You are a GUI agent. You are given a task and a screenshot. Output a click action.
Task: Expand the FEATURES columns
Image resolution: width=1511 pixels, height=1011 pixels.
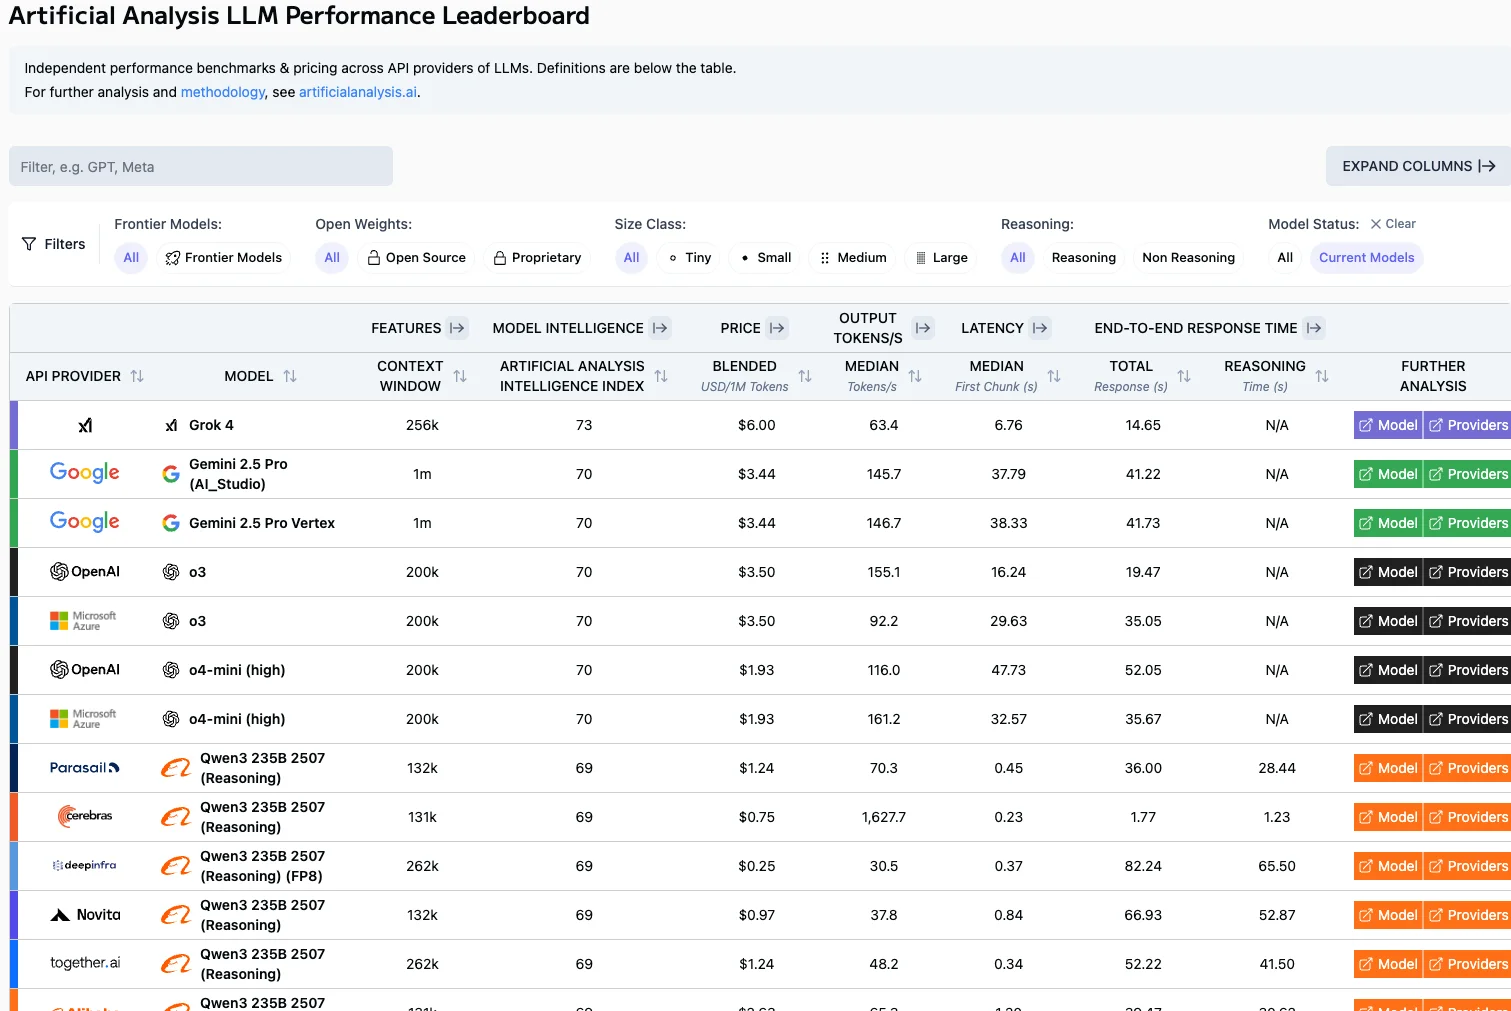click(458, 327)
